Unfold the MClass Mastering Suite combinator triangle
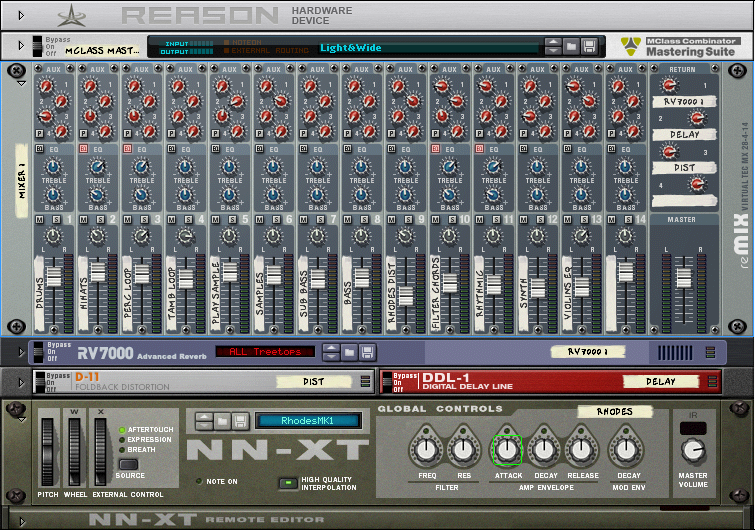The width and height of the screenshot is (755, 530). click(21, 46)
